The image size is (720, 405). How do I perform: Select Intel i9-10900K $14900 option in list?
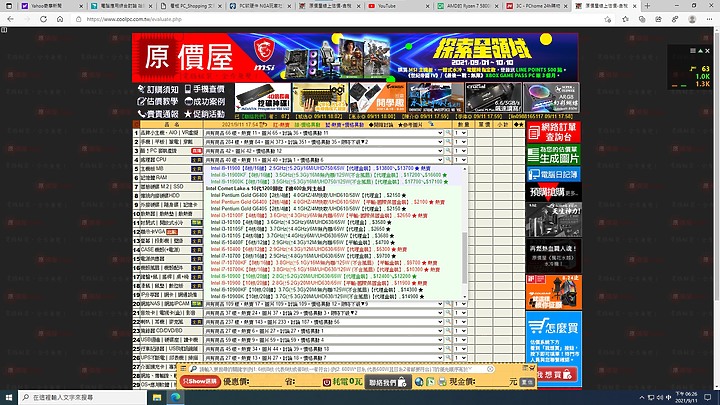[x=317, y=297]
